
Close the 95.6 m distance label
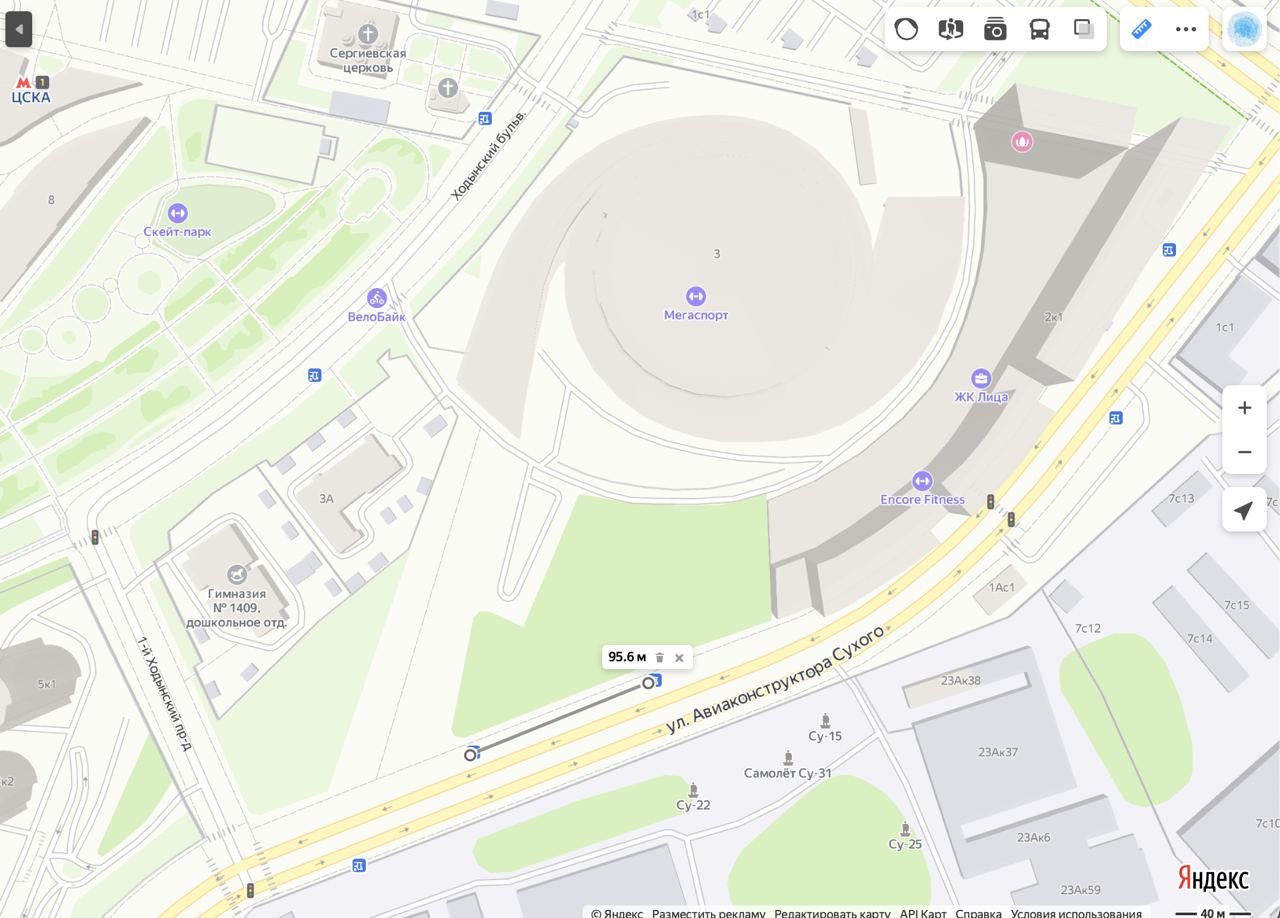tap(679, 657)
